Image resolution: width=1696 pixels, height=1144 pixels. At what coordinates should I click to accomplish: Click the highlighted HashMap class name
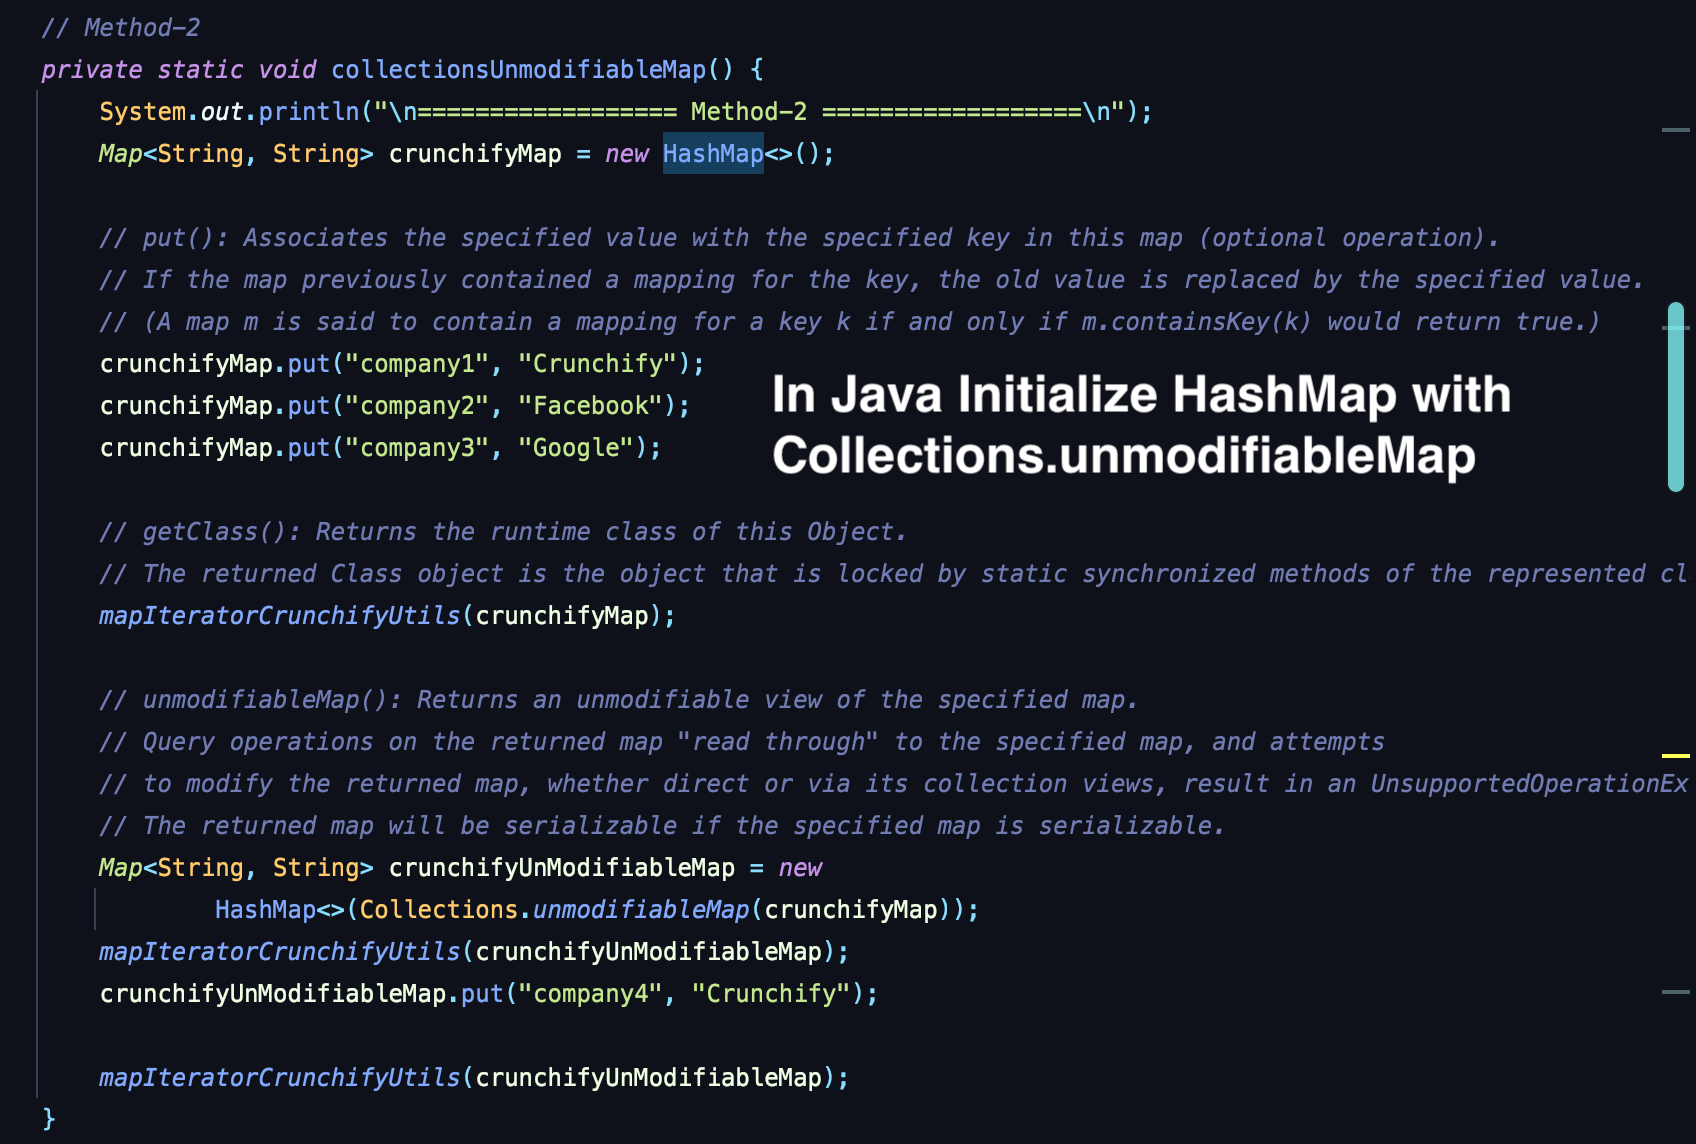pos(712,154)
